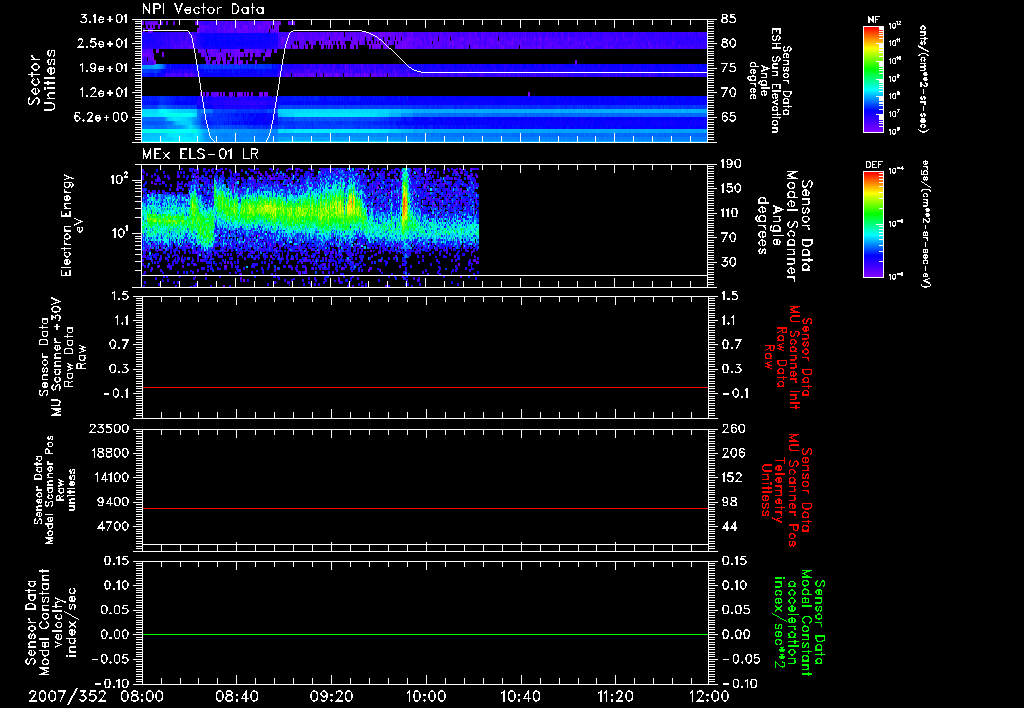Image resolution: width=1024 pixels, height=708 pixels.
Task: Click the 206 telemetry tick label
Action: click(733, 453)
